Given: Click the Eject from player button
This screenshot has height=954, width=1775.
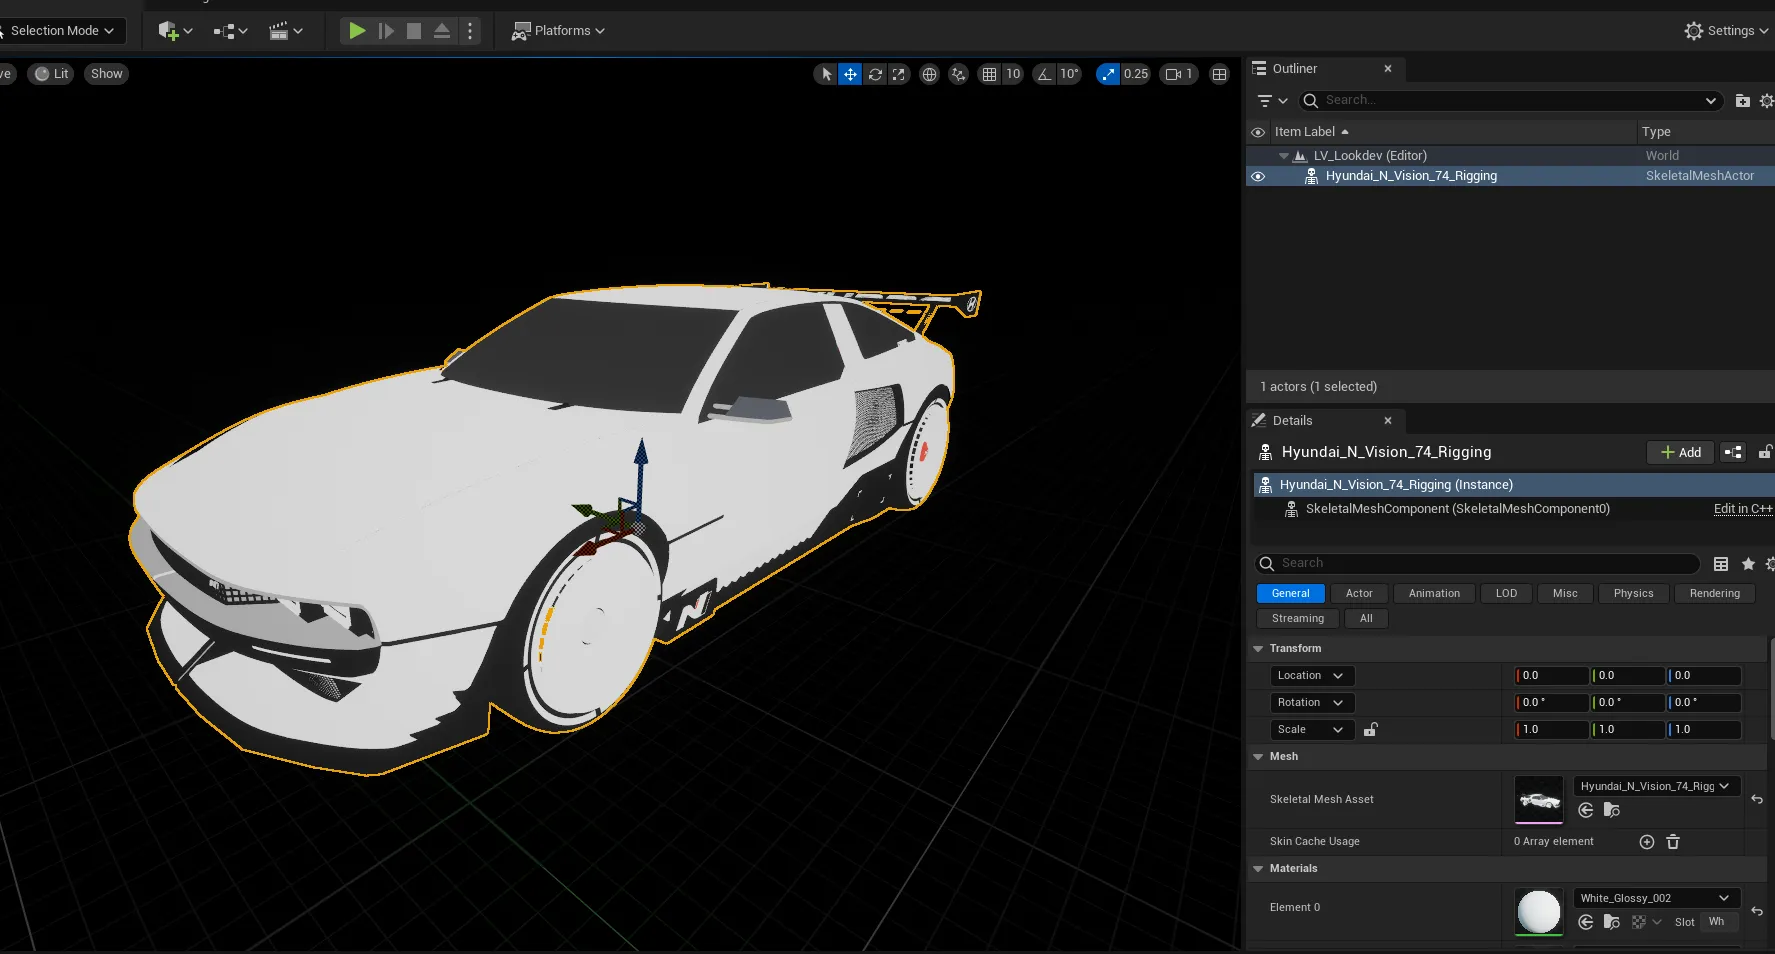Looking at the screenshot, I should (442, 31).
